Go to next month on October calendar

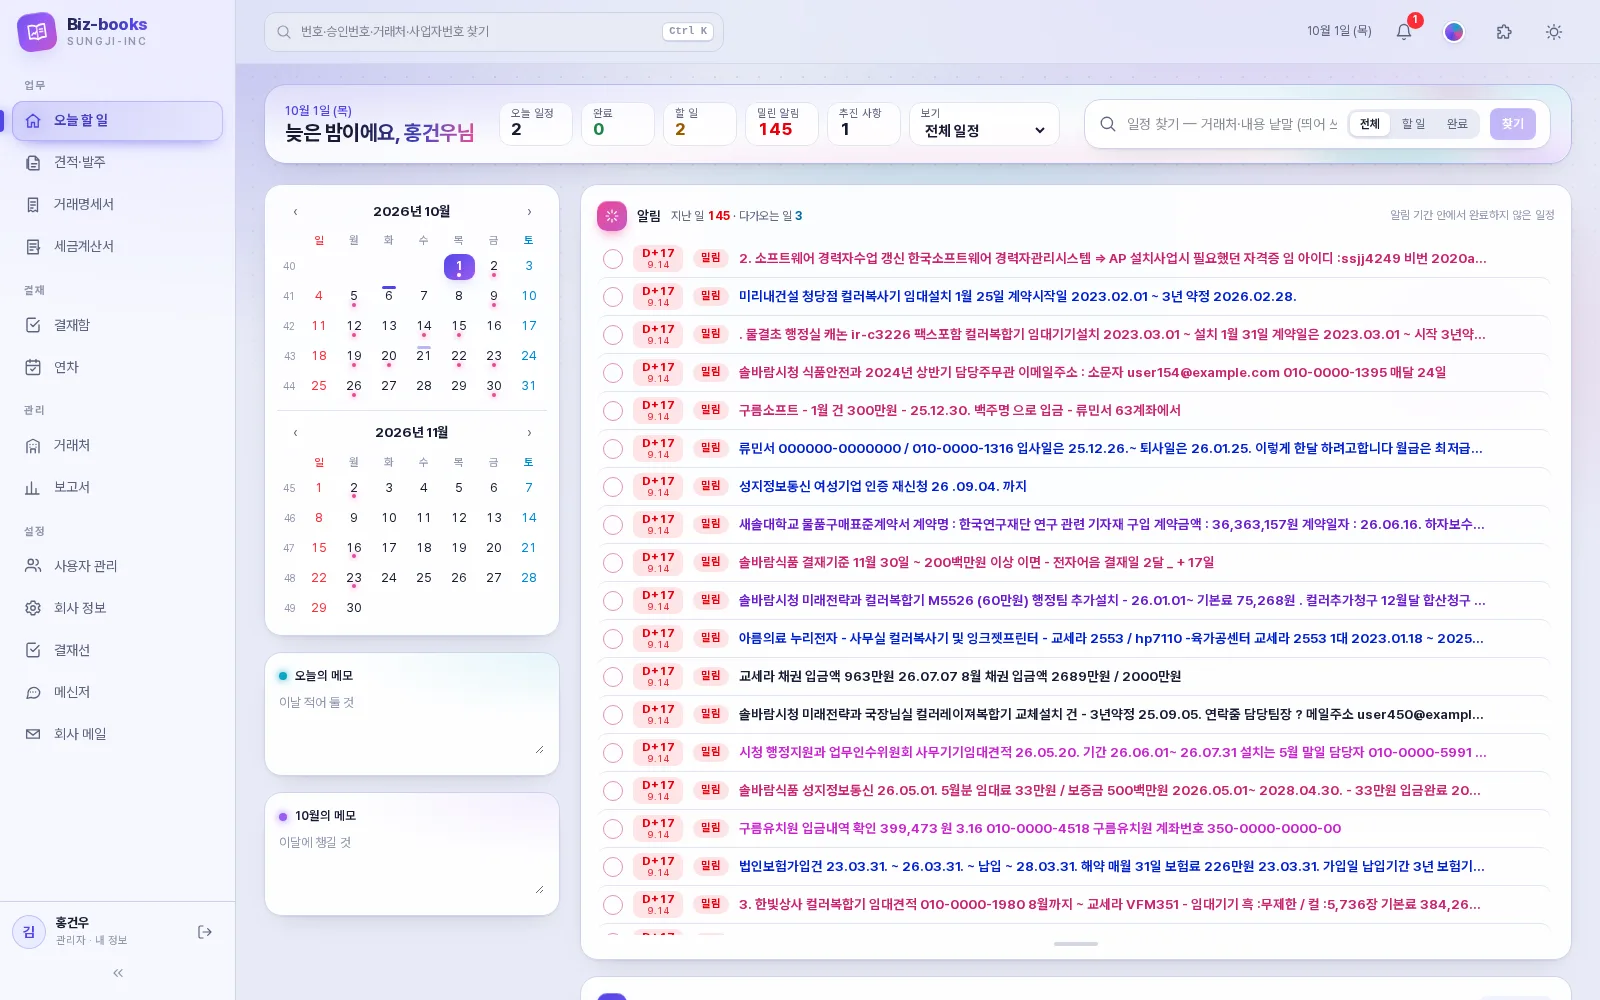point(529,212)
